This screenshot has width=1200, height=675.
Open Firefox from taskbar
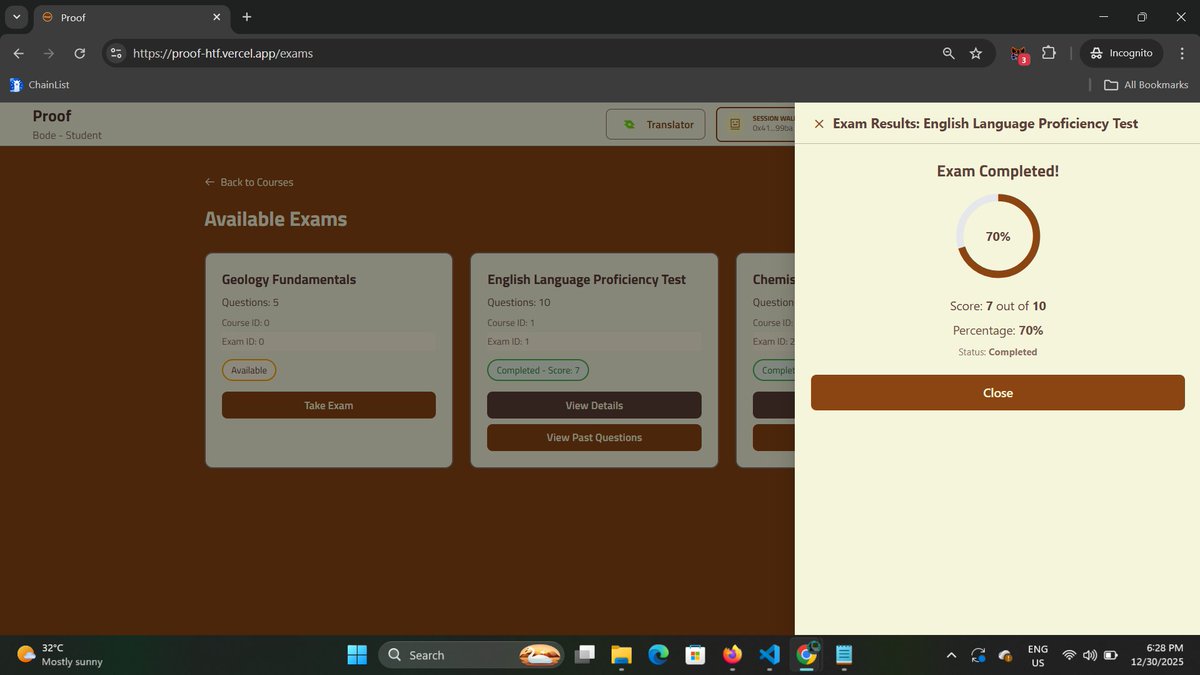(x=732, y=655)
